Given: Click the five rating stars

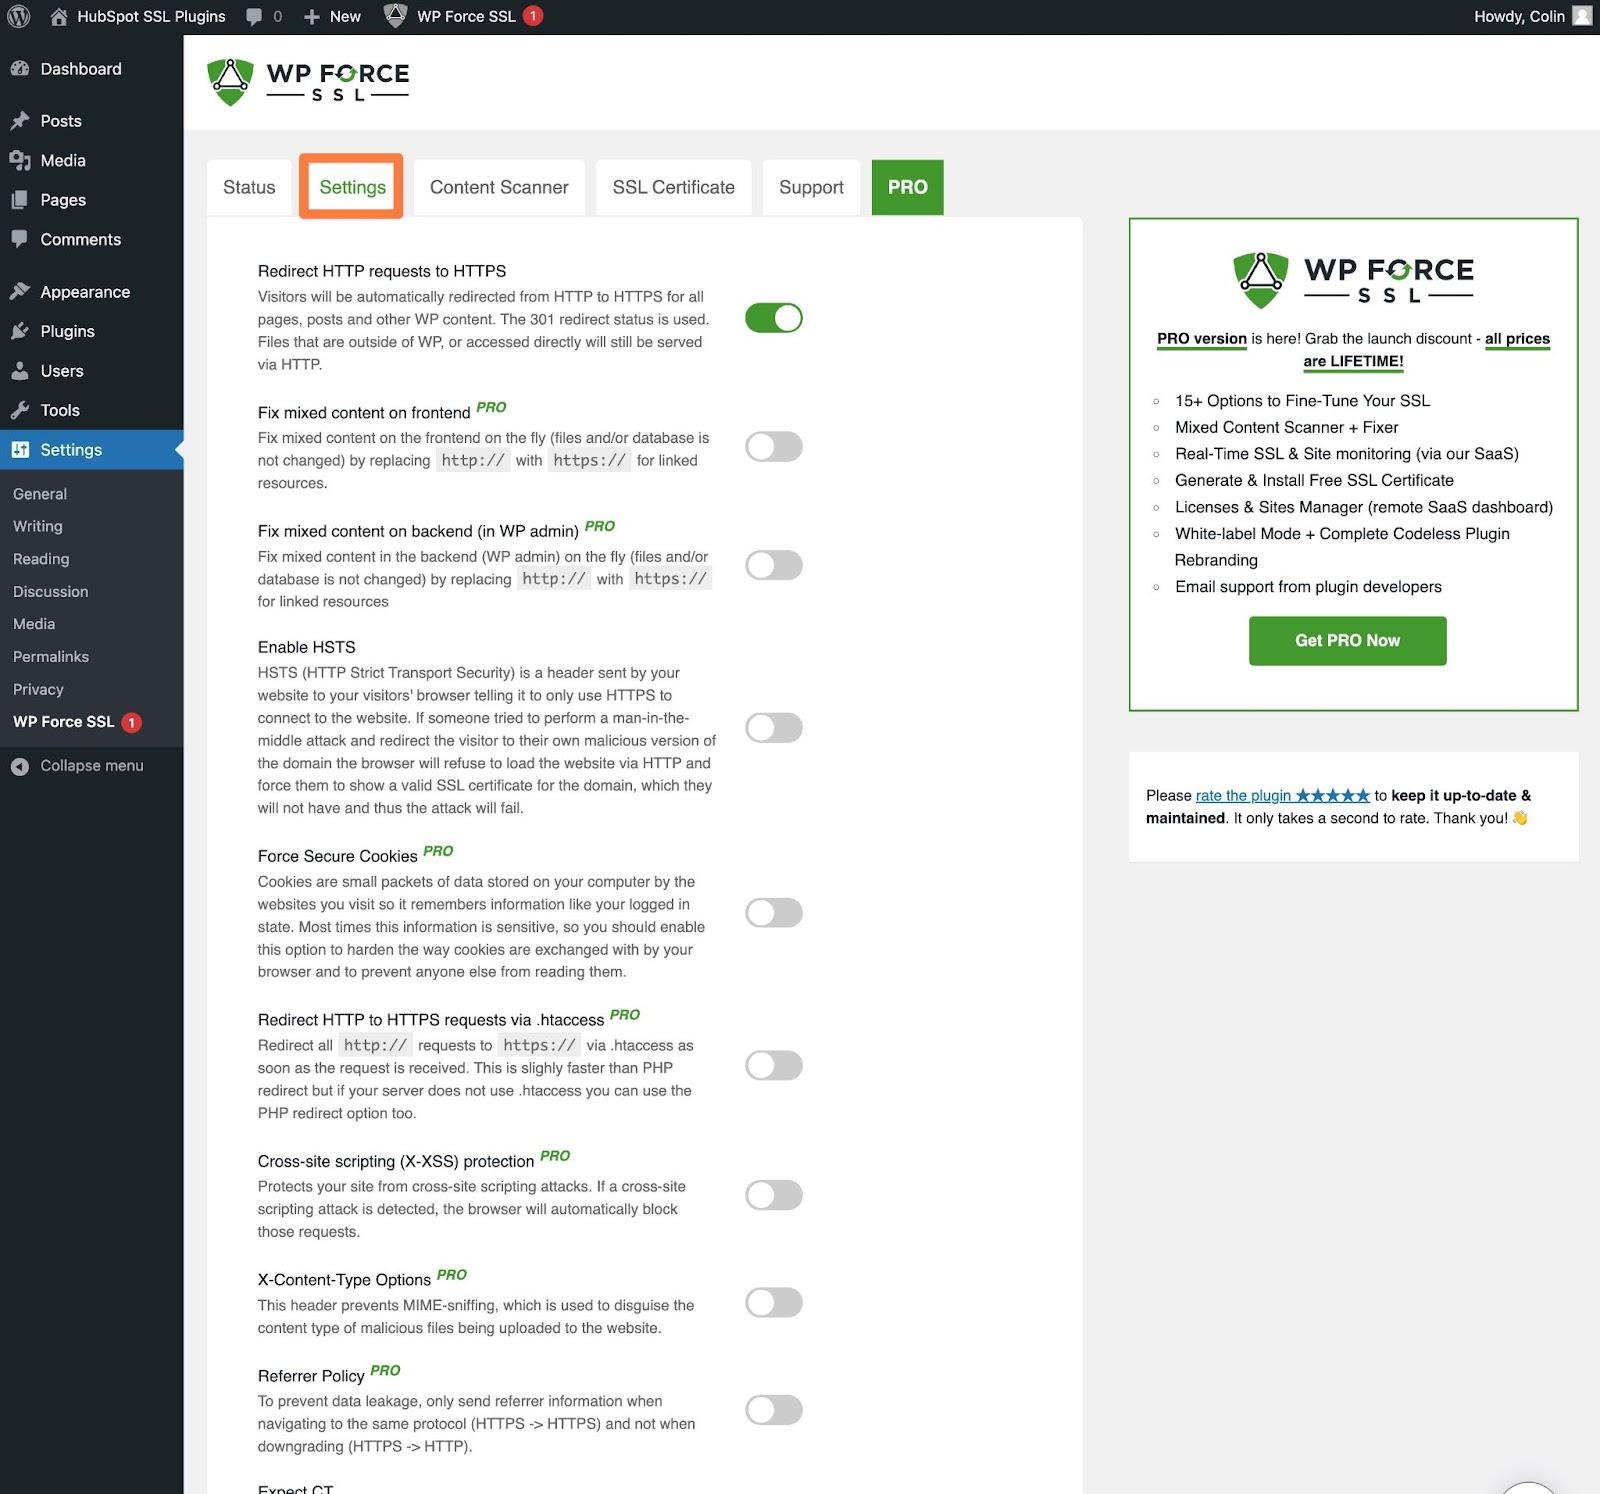Looking at the screenshot, I should tap(1332, 796).
